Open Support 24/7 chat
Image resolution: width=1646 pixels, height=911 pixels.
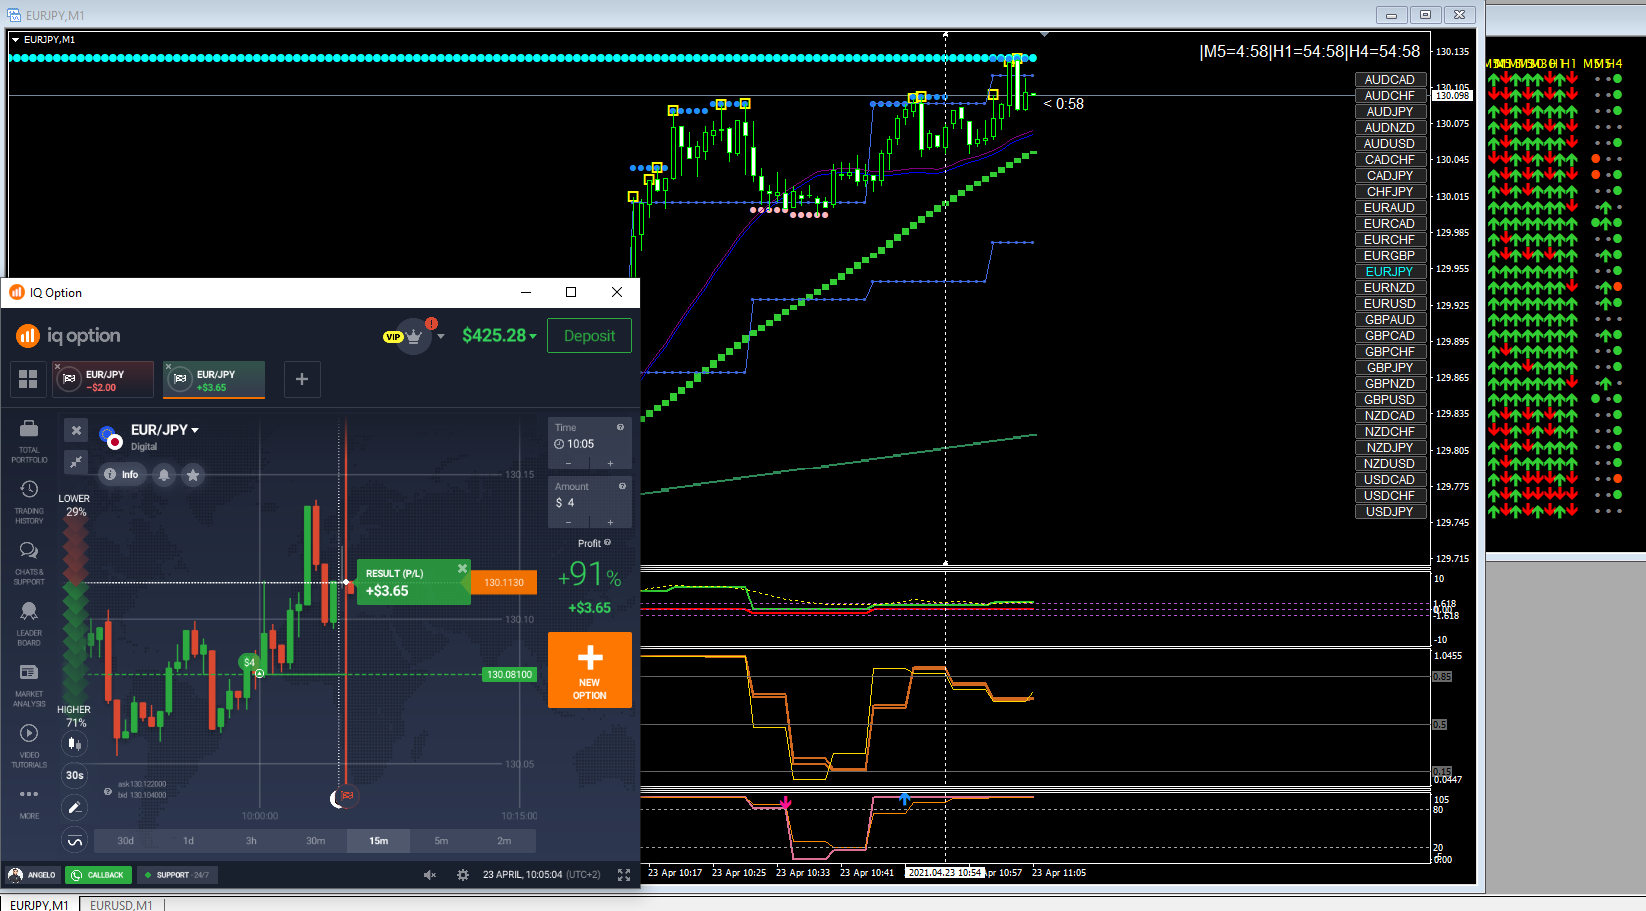coord(176,875)
